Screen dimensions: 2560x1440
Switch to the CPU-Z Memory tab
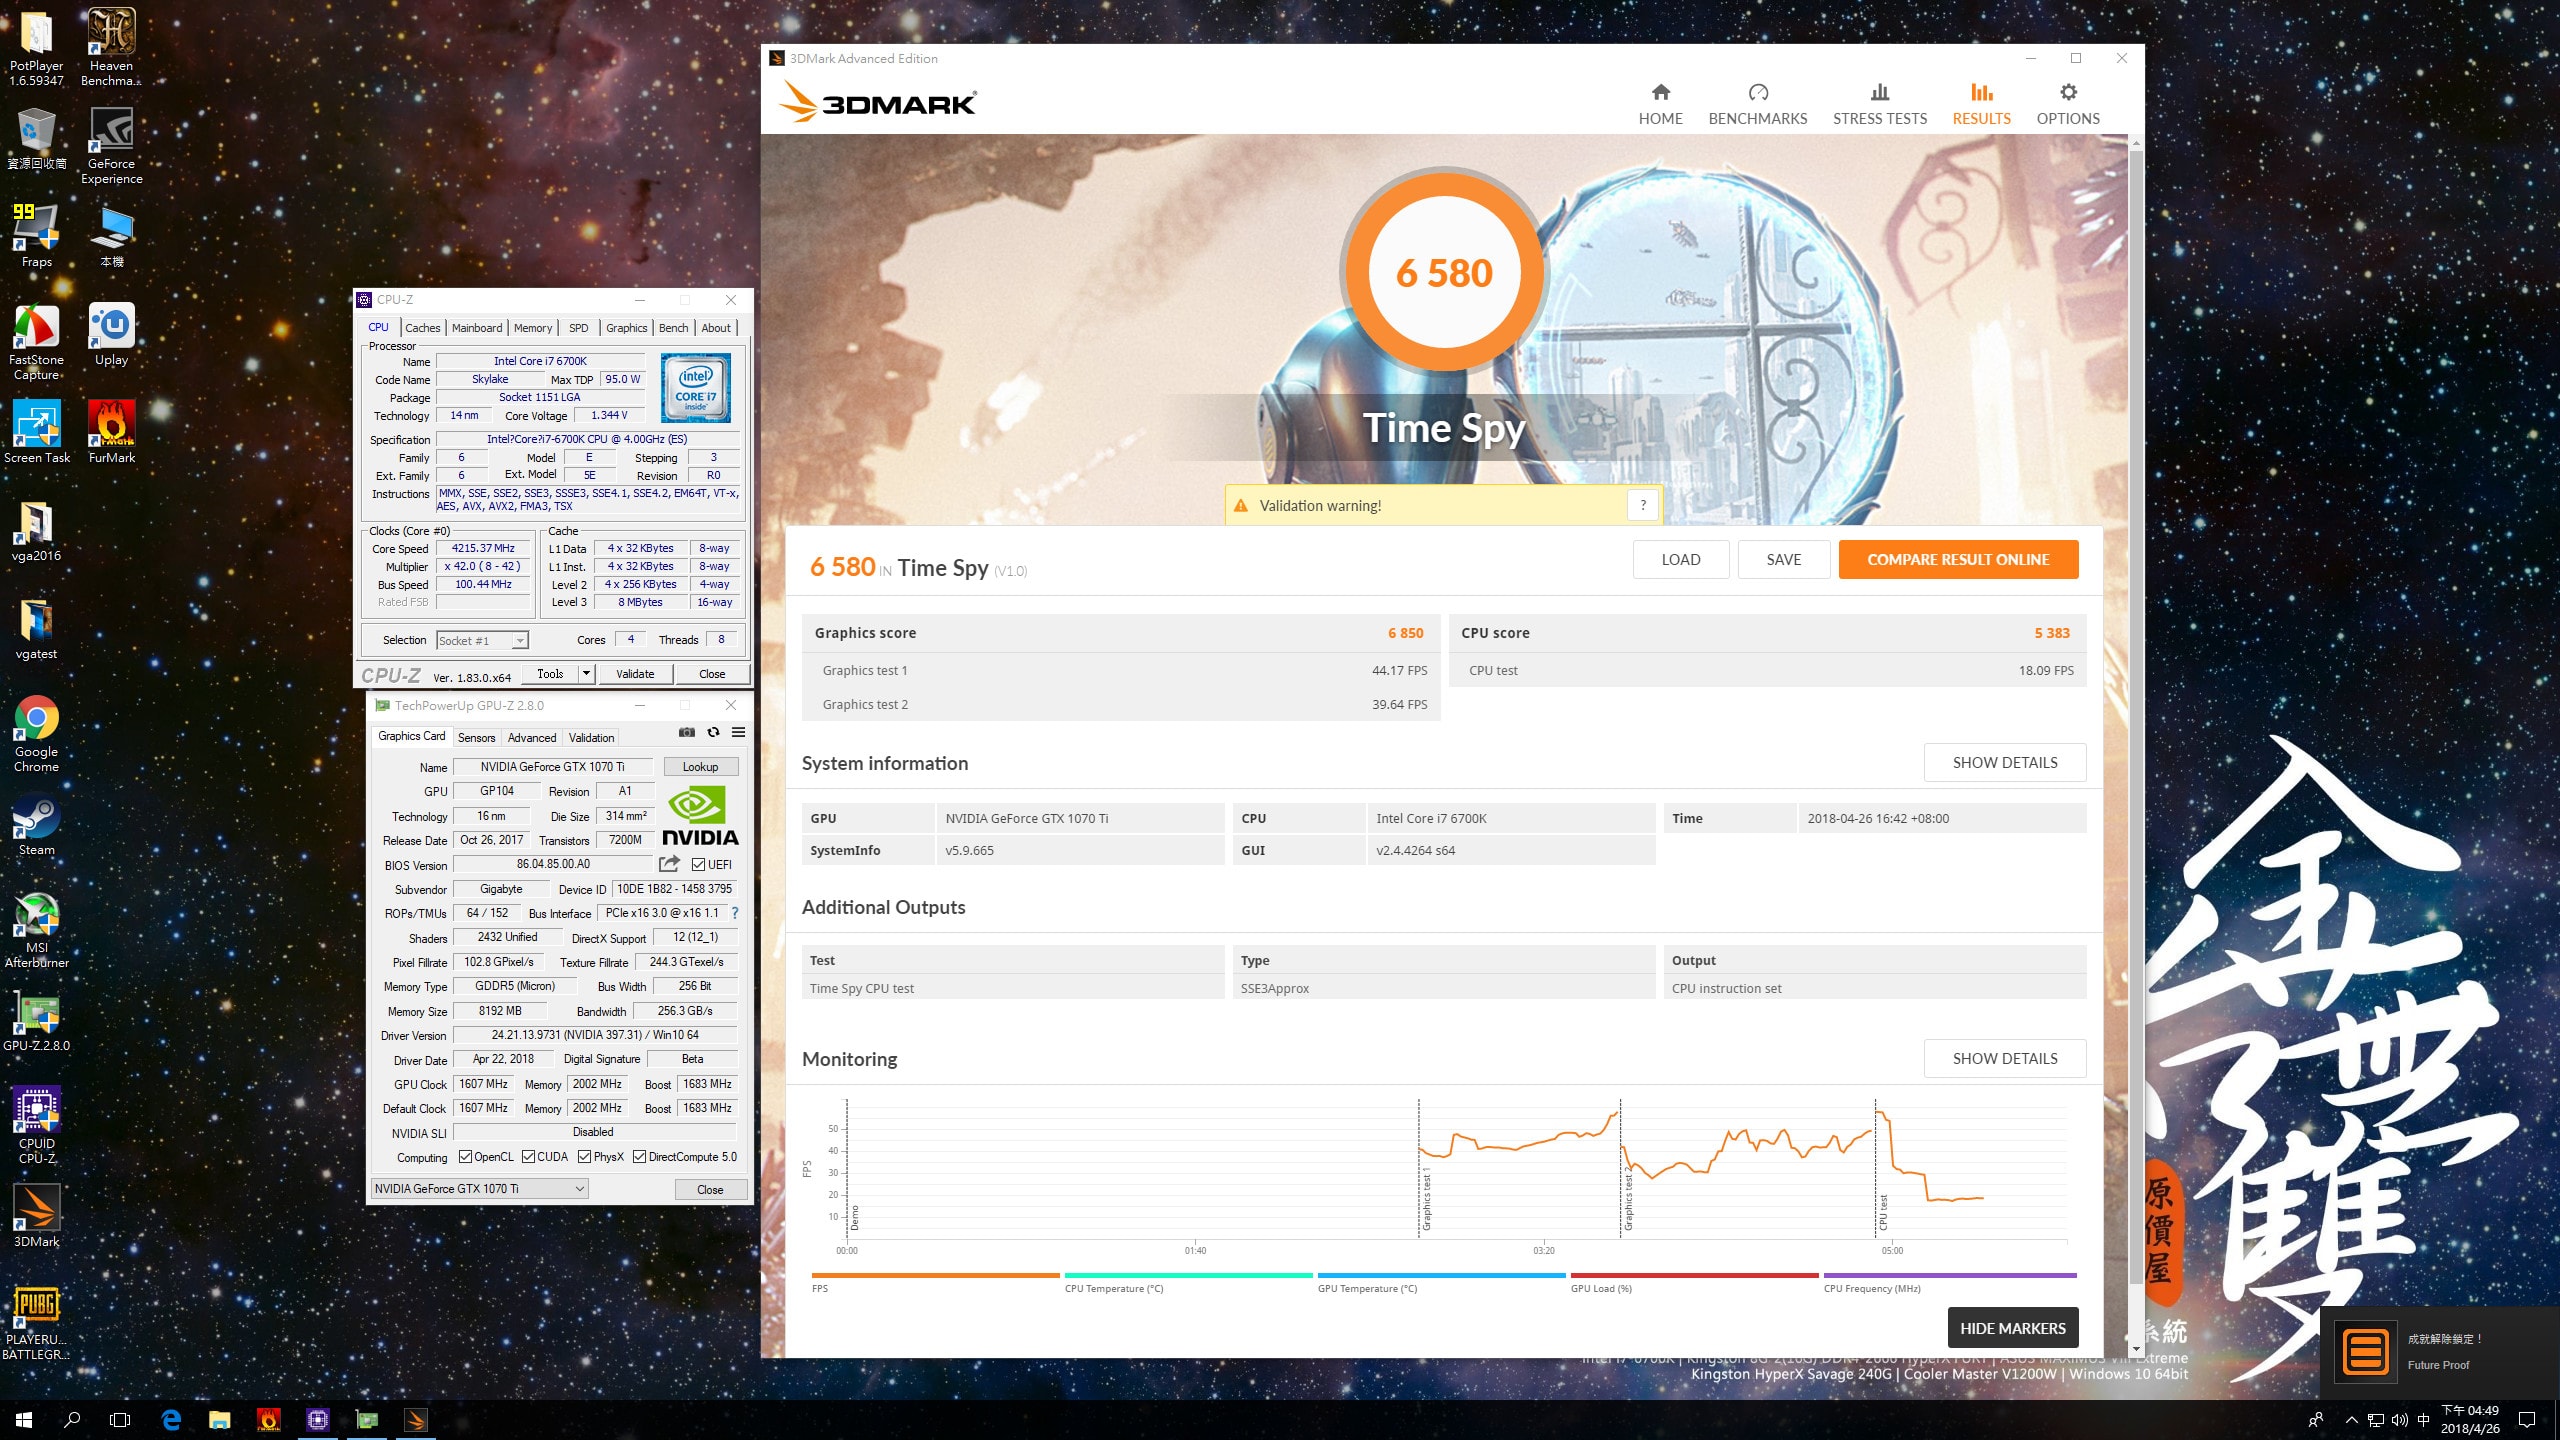[533, 328]
